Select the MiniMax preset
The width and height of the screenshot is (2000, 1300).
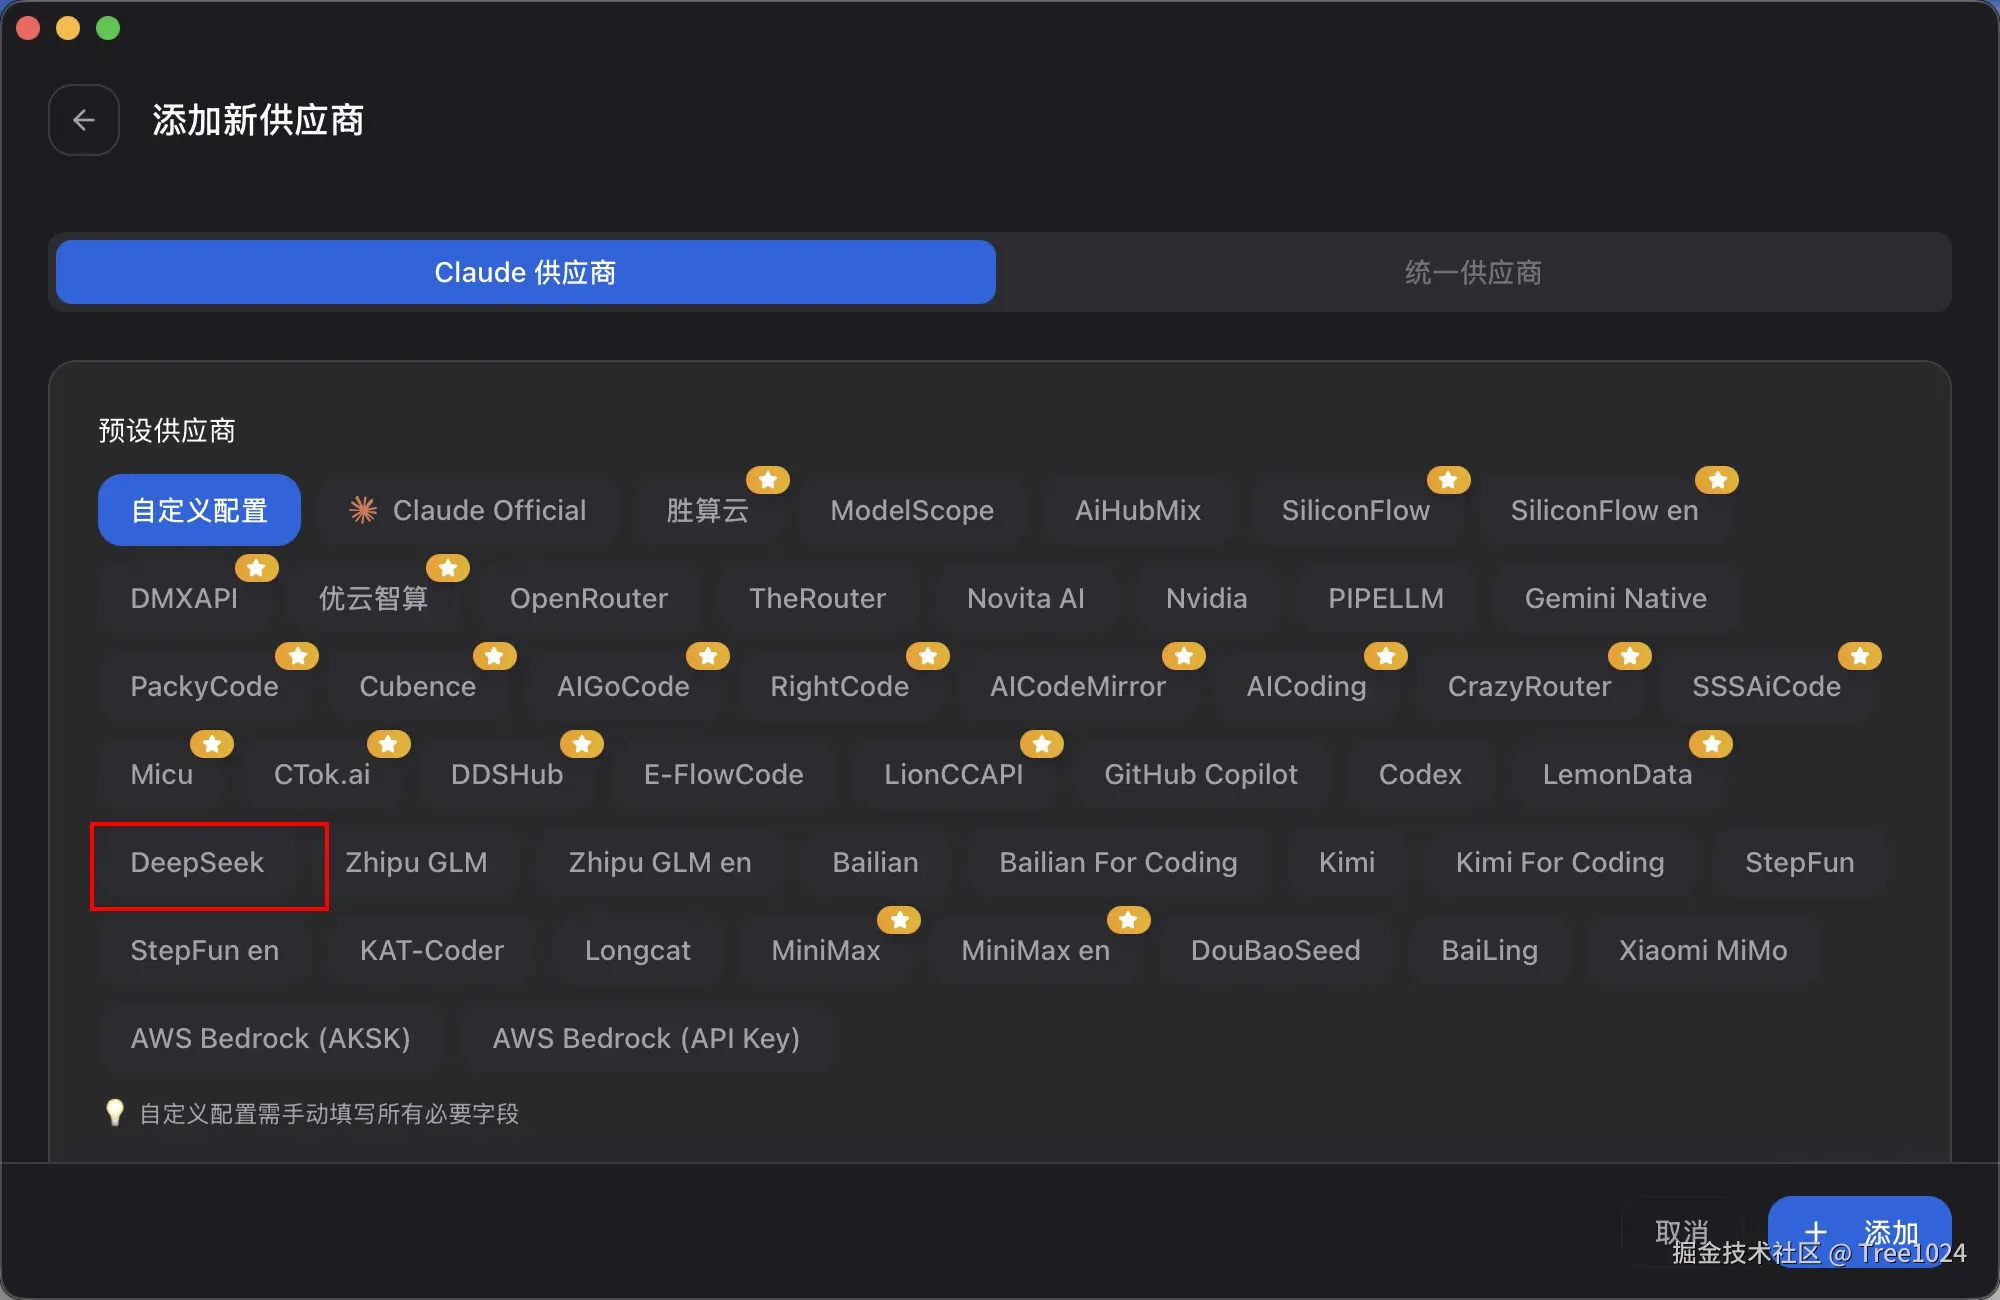825,950
